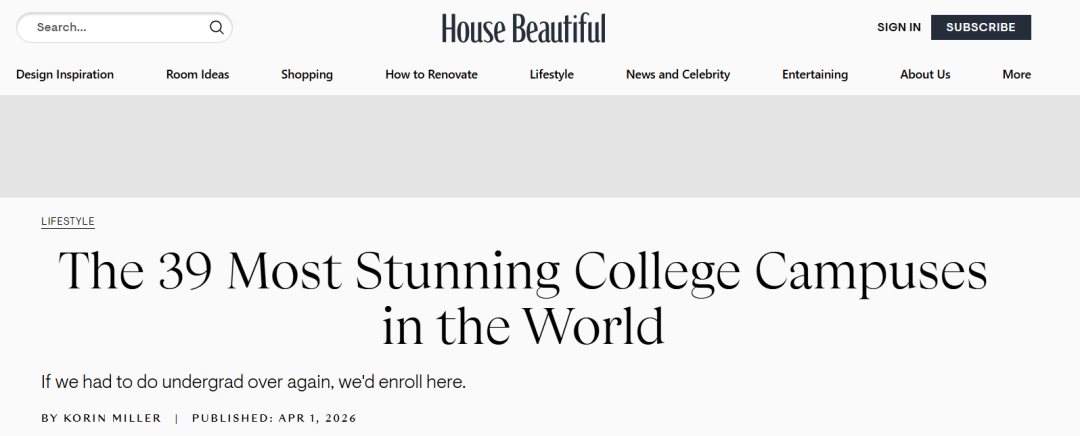Click the article subtitle about undergrad
Viewport: 1080px width, 436px height.
(x=253, y=382)
